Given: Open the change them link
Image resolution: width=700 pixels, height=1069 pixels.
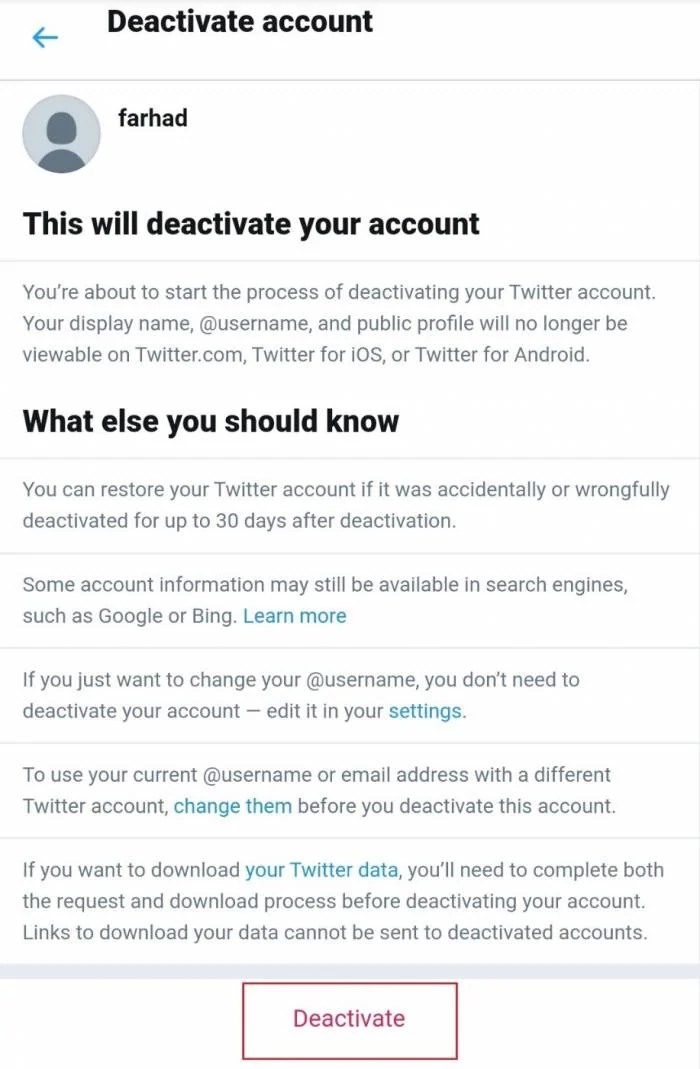Looking at the screenshot, I should 232,806.
